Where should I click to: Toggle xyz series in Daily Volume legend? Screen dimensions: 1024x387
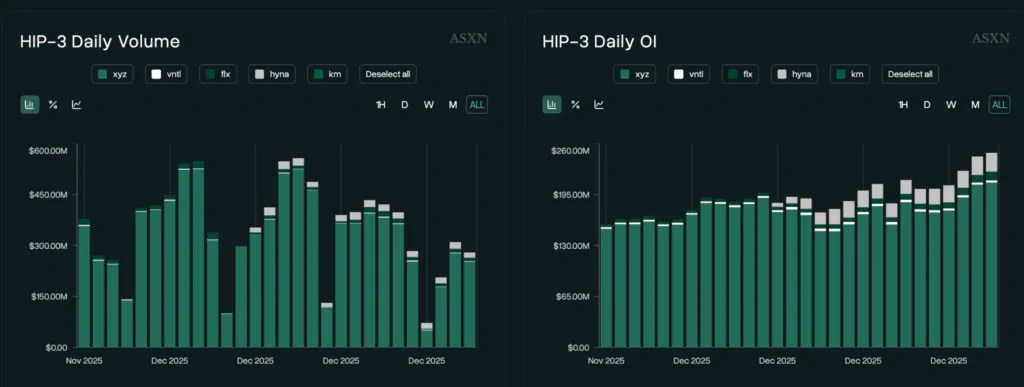pos(112,74)
